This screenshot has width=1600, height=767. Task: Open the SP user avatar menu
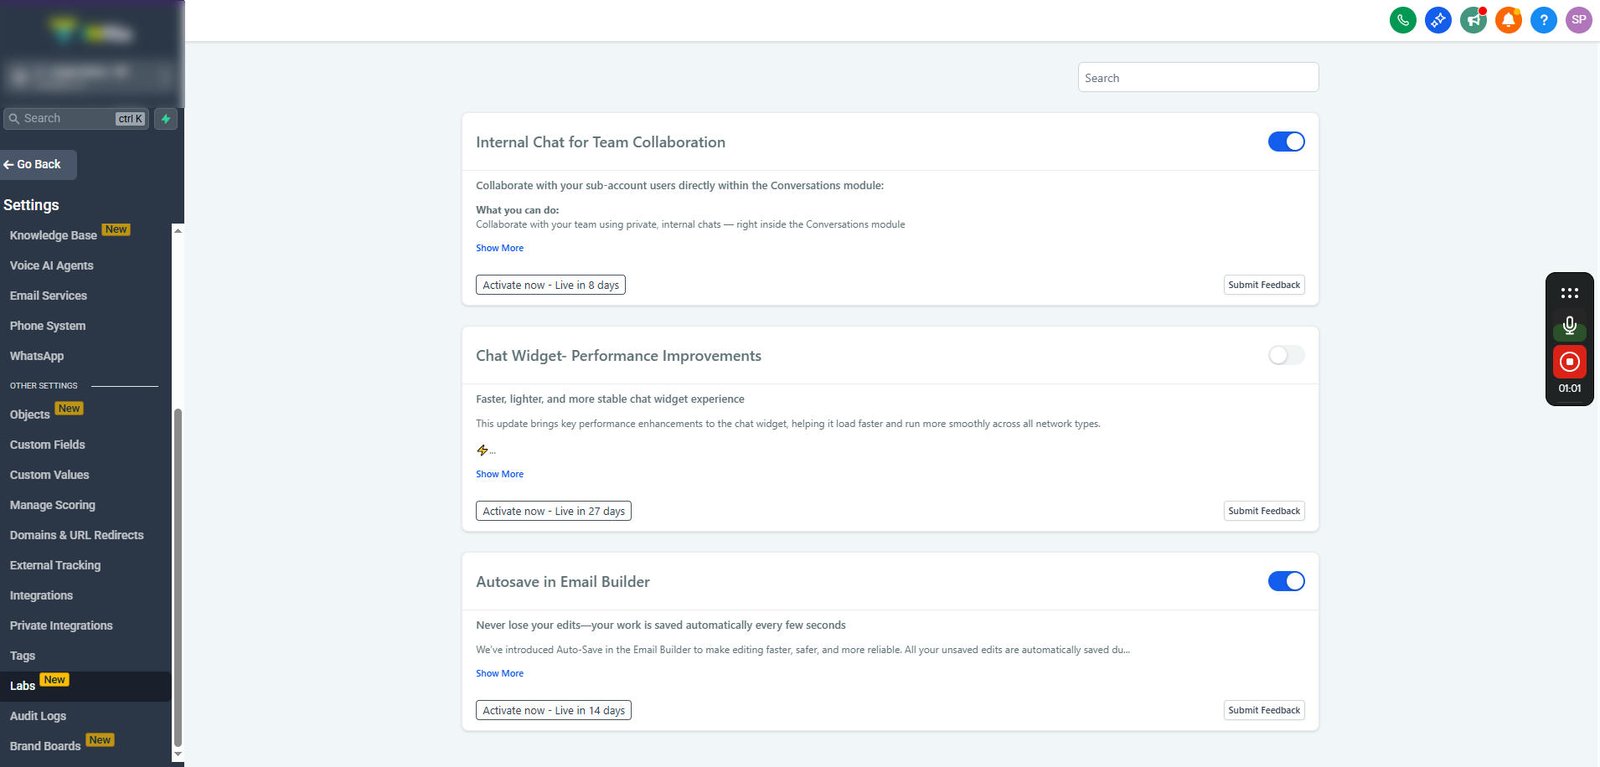(1579, 19)
